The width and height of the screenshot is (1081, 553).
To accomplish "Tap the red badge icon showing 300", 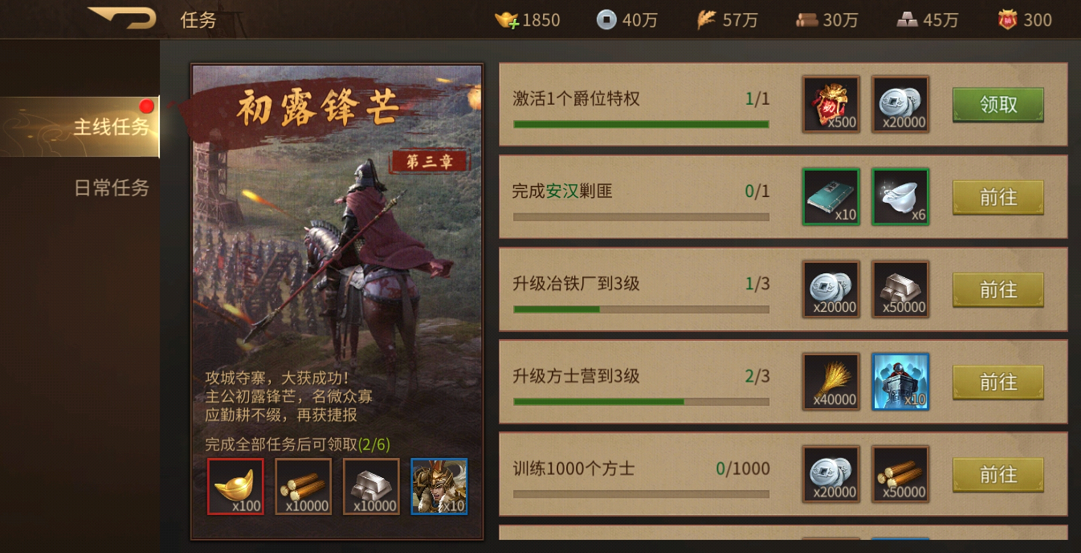I will coord(1007,20).
